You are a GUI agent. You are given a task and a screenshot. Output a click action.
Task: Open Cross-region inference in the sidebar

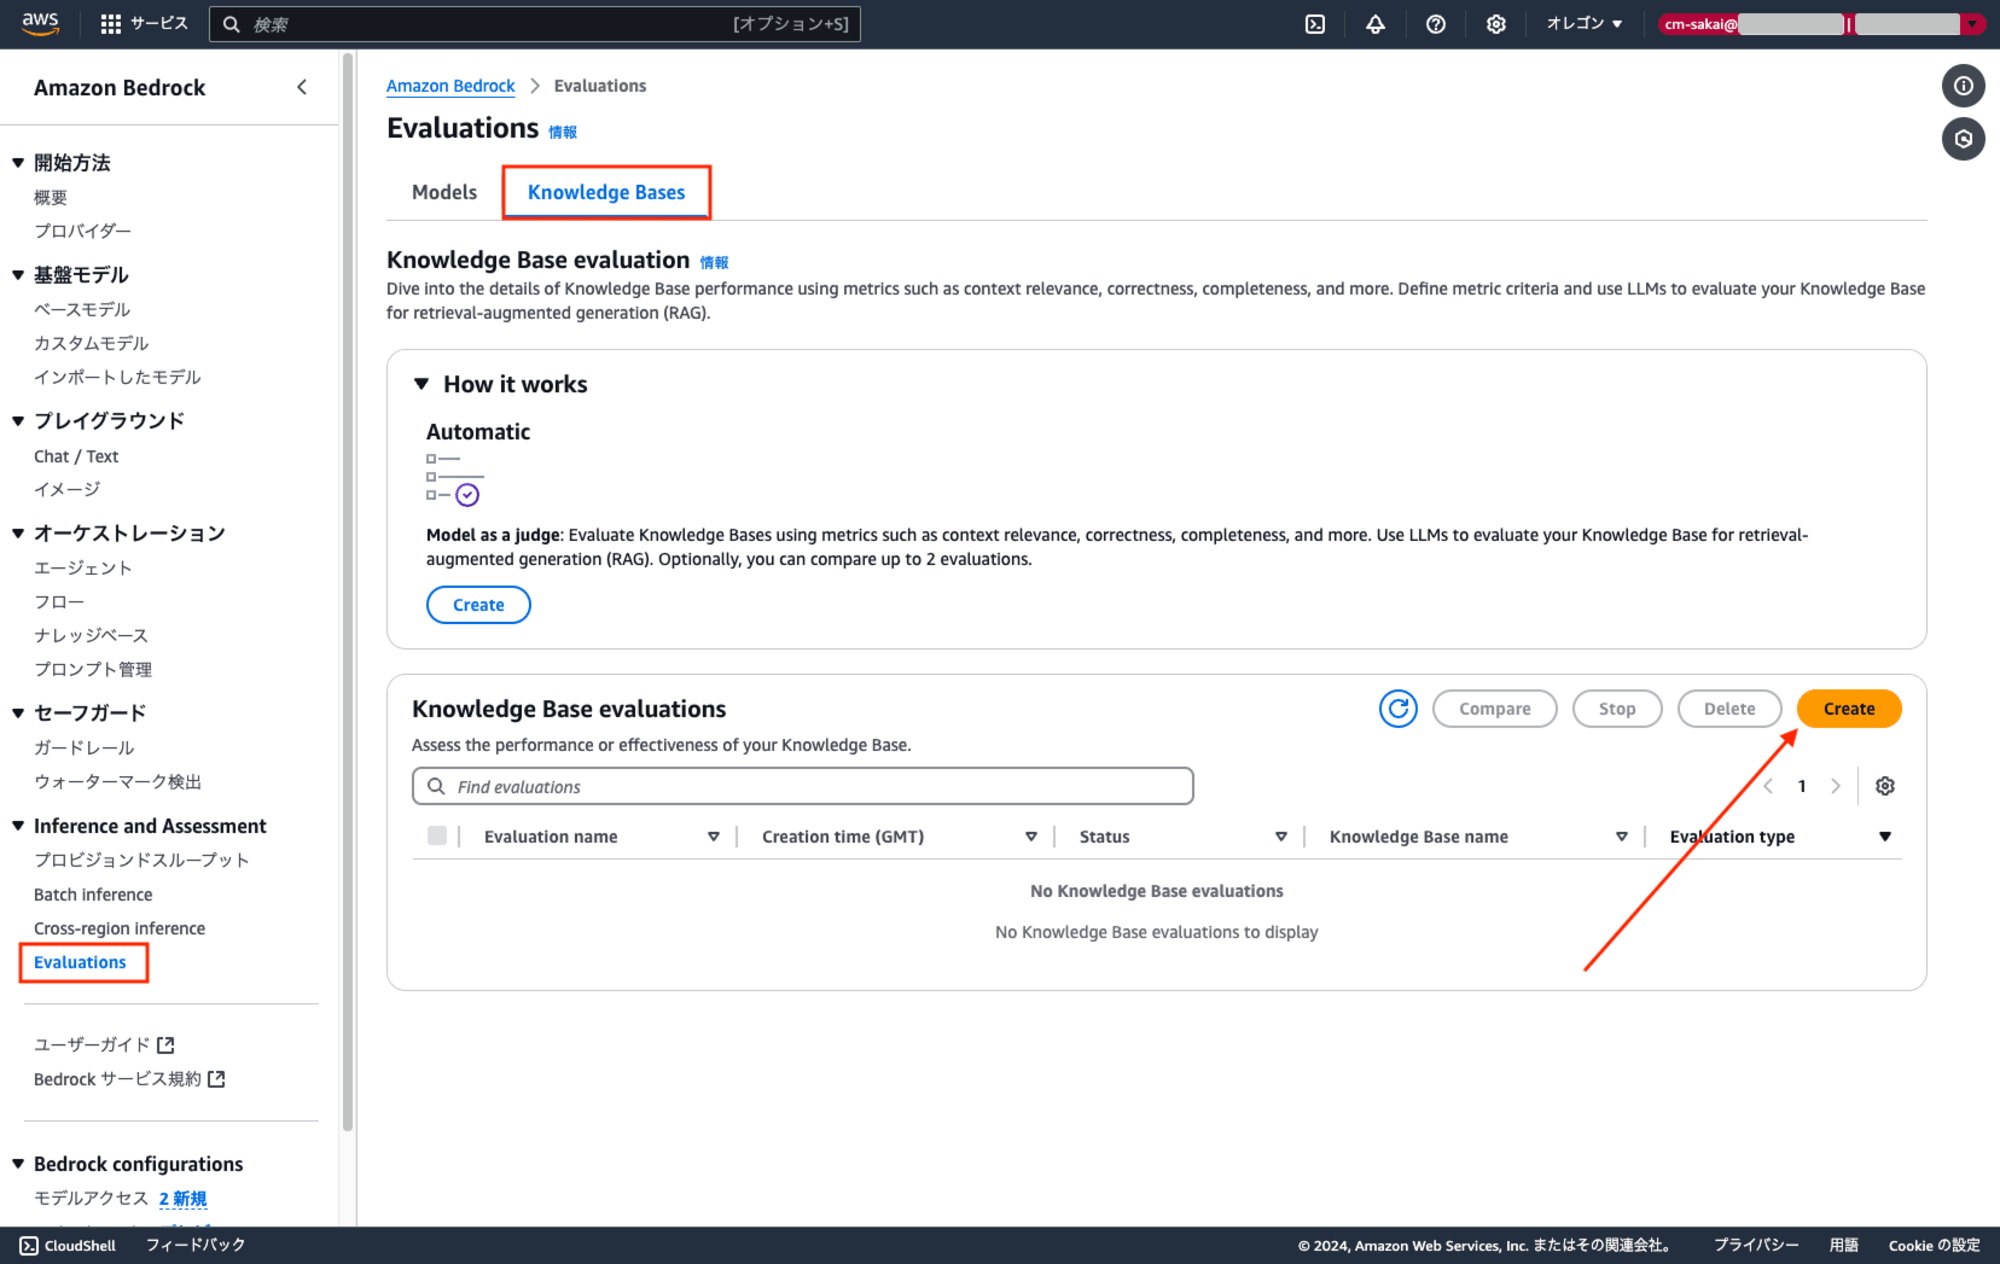pyautogui.click(x=119, y=929)
